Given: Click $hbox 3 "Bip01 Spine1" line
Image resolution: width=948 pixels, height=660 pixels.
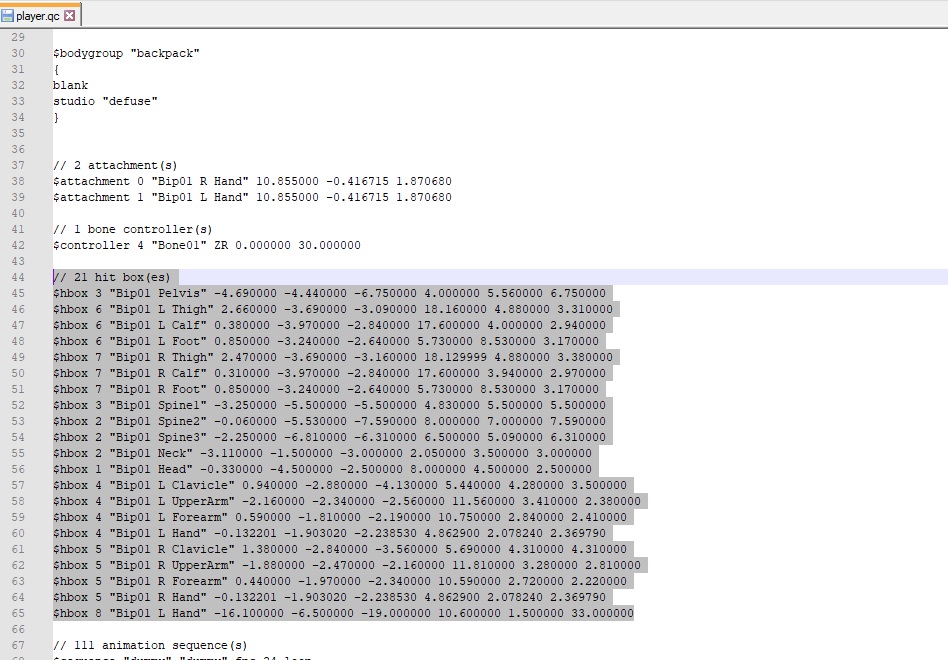Looking at the screenshot, I should [x=330, y=406].
